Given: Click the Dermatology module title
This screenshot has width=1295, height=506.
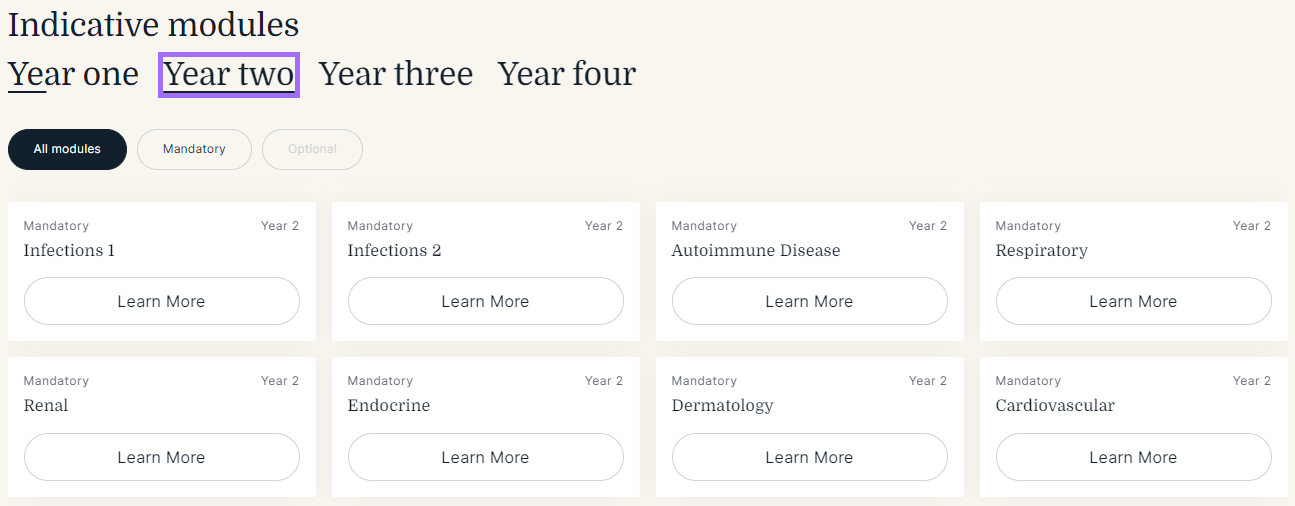Looking at the screenshot, I should pyautogui.click(x=723, y=405).
